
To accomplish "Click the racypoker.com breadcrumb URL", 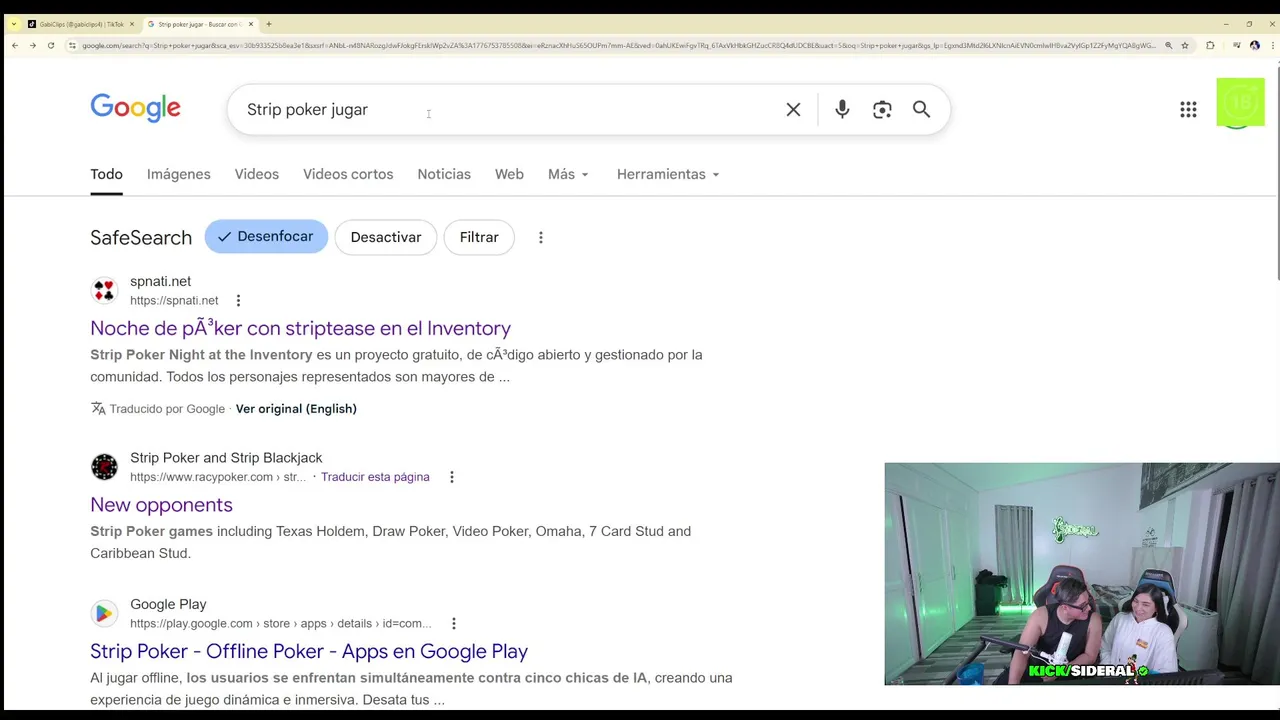I will click(218, 477).
